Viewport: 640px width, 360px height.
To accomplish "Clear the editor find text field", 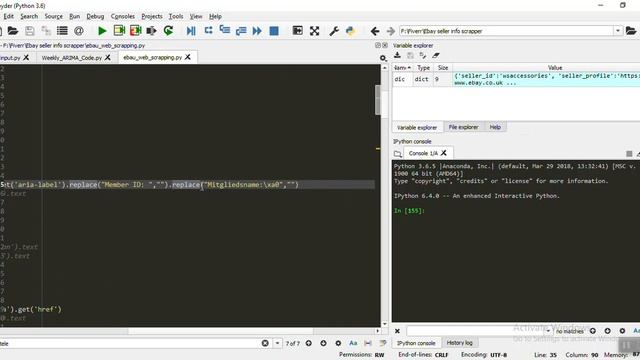I will click(x=265, y=343).
